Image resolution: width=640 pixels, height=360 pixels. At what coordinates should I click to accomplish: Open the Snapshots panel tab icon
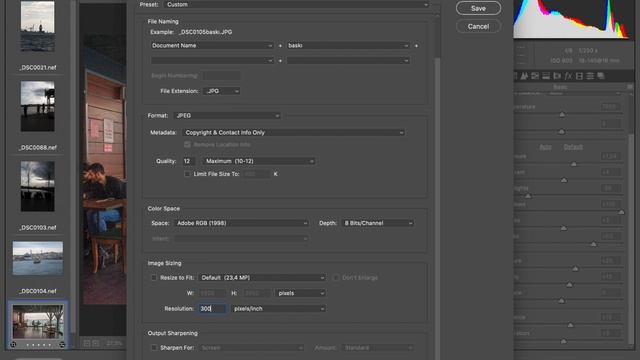(x=601, y=76)
